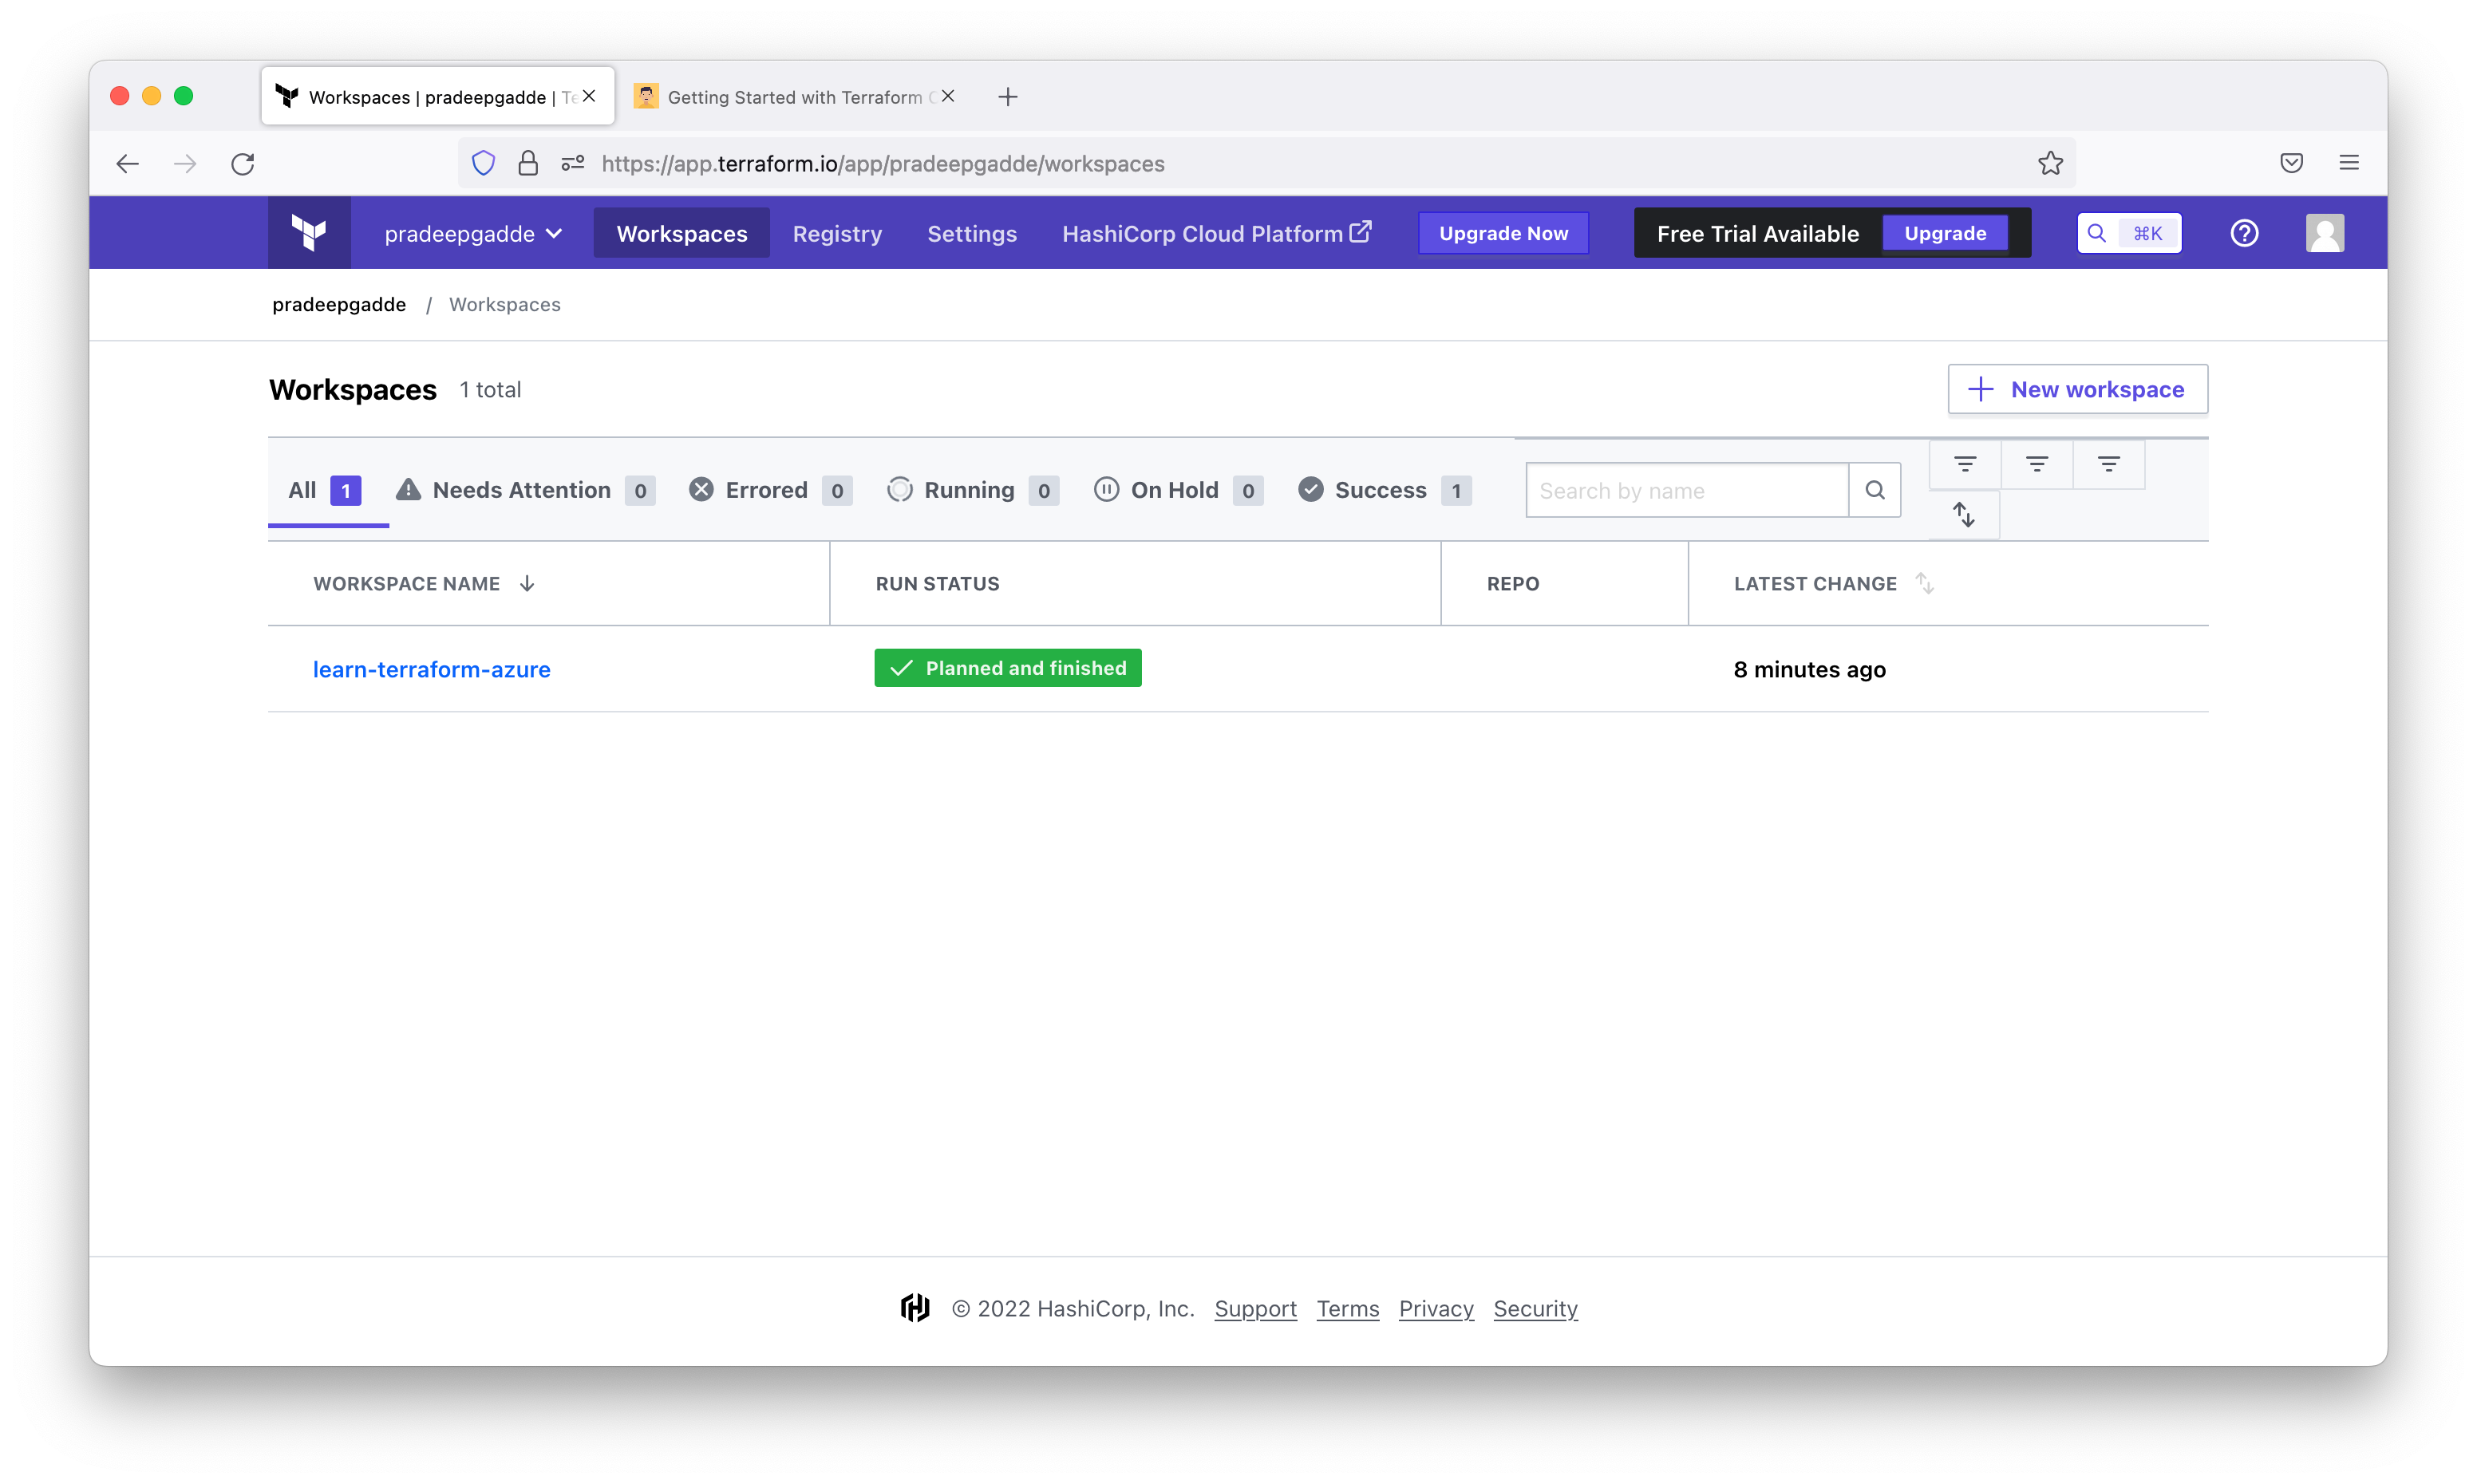The width and height of the screenshot is (2477, 1484).
Task: Click the padlock site security icon
Action: click(x=528, y=163)
